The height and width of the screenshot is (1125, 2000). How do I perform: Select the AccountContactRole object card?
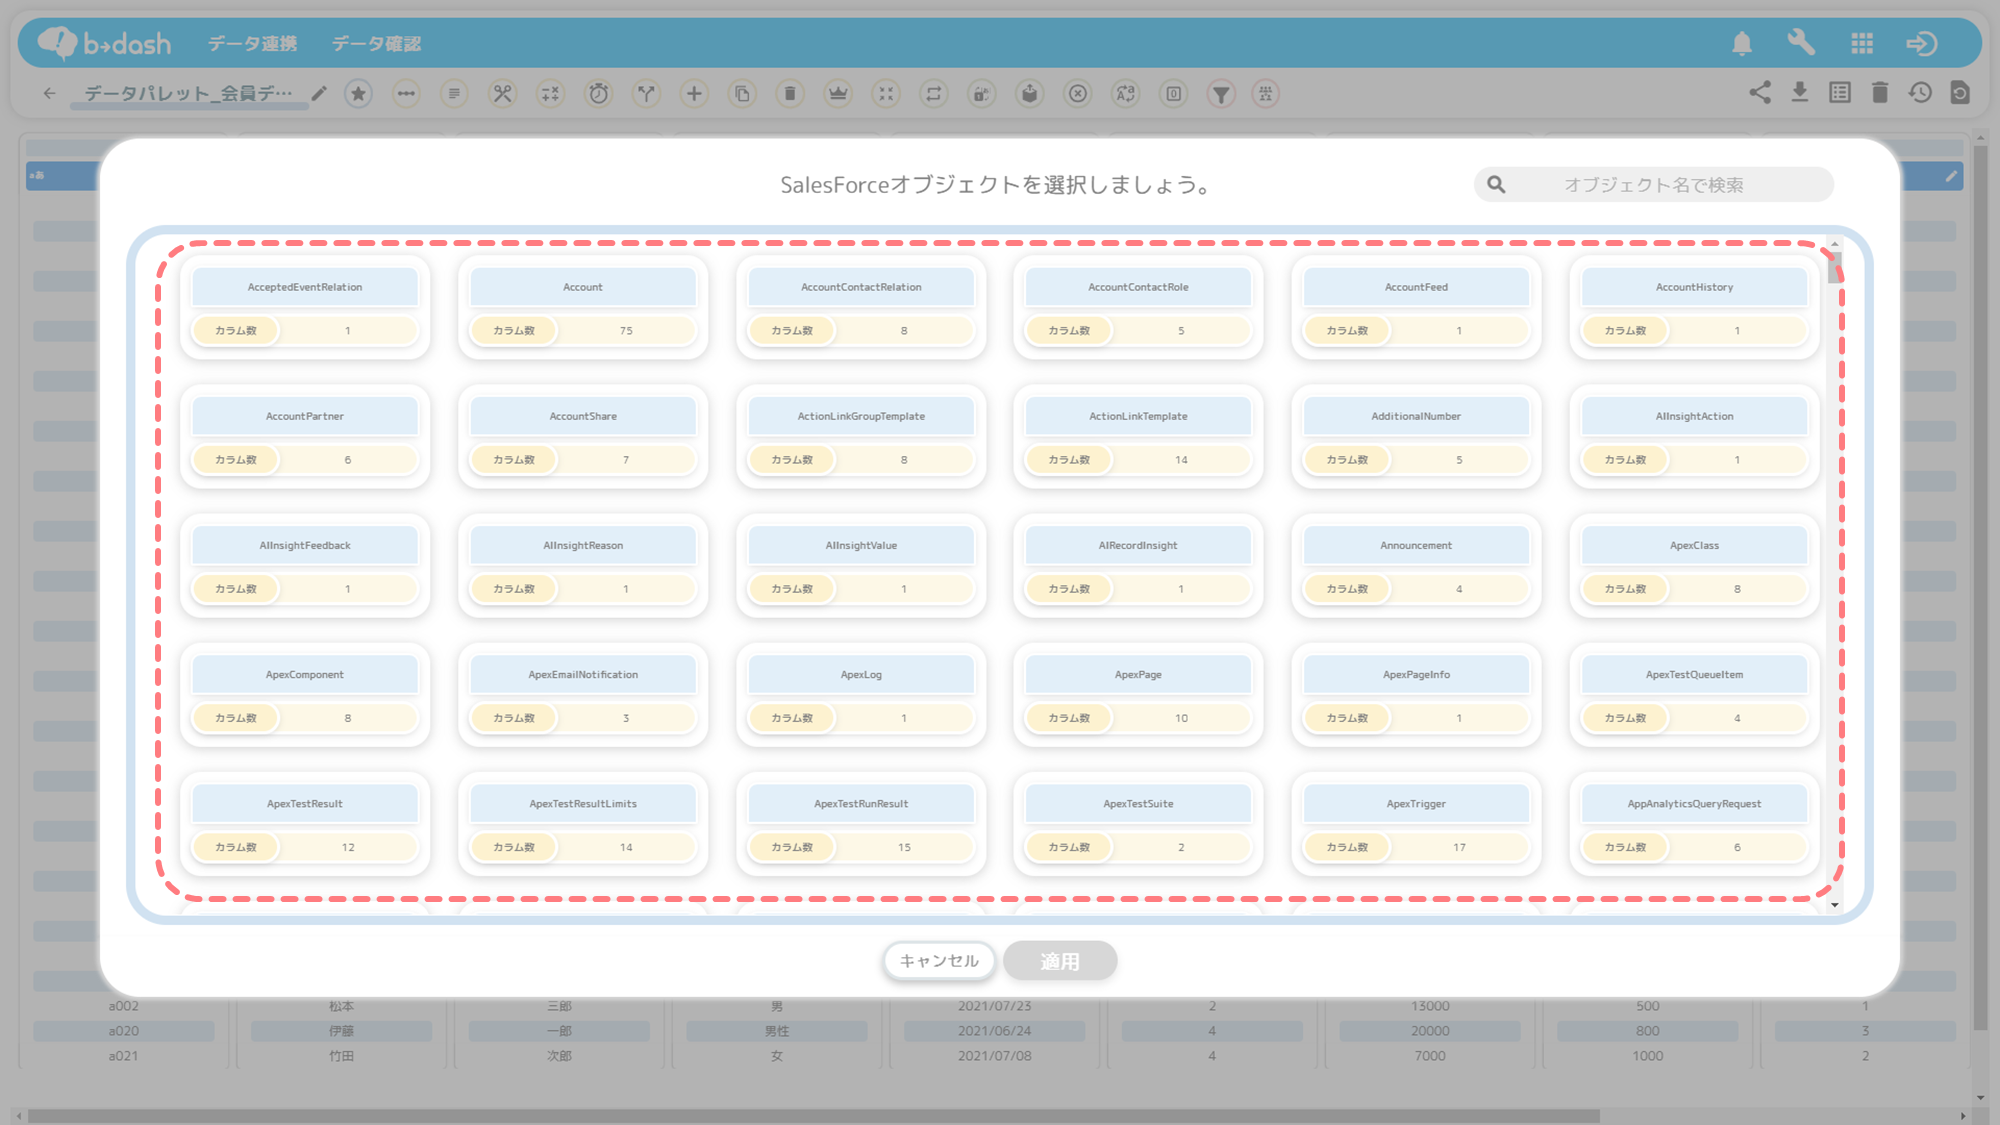pos(1138,307)
